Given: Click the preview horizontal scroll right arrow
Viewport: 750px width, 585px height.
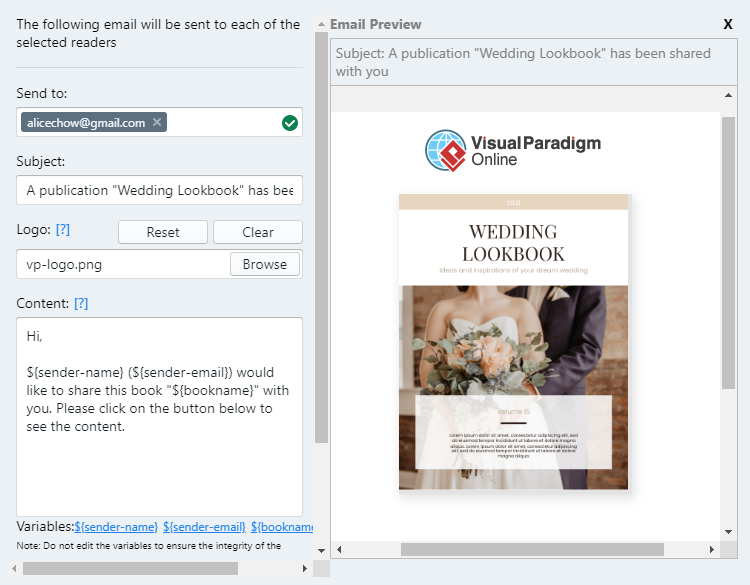Looking at the screenshot, I should point(711,549).
